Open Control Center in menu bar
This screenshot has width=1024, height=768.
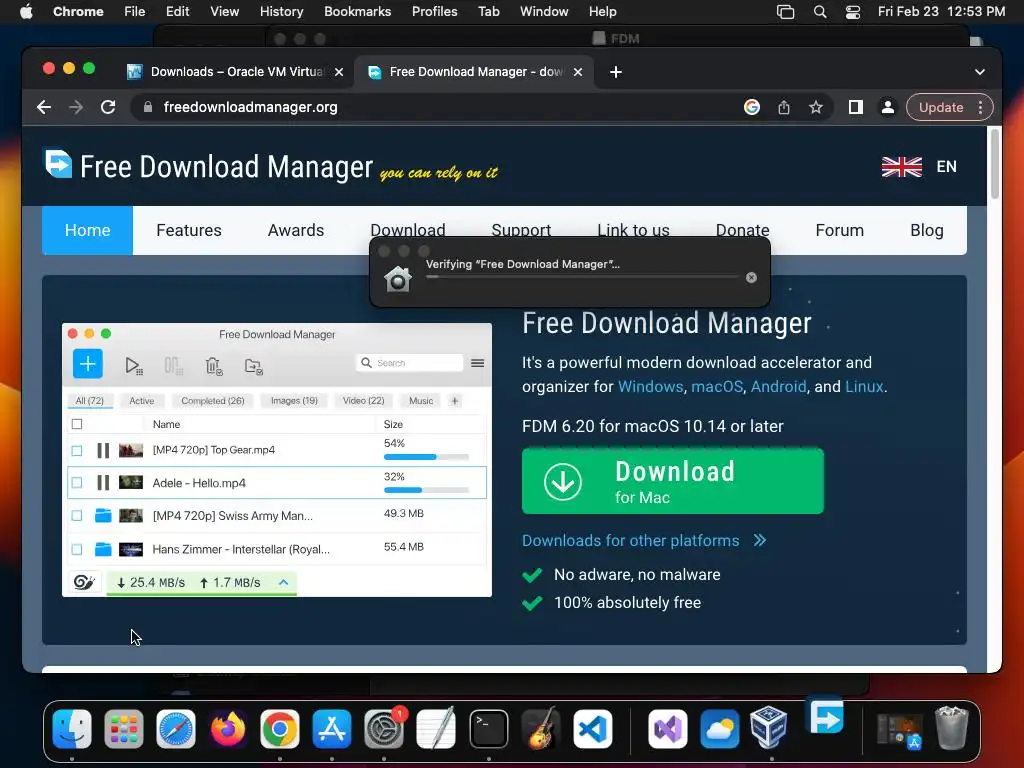pyautogui.click(x=853, y=12)
